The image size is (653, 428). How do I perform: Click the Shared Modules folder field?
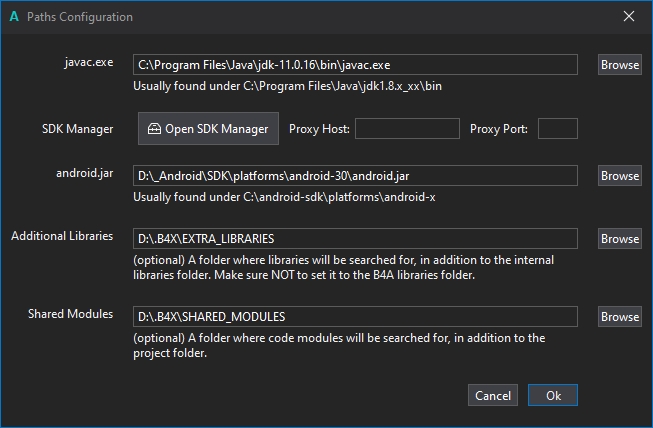coord(355,317)
